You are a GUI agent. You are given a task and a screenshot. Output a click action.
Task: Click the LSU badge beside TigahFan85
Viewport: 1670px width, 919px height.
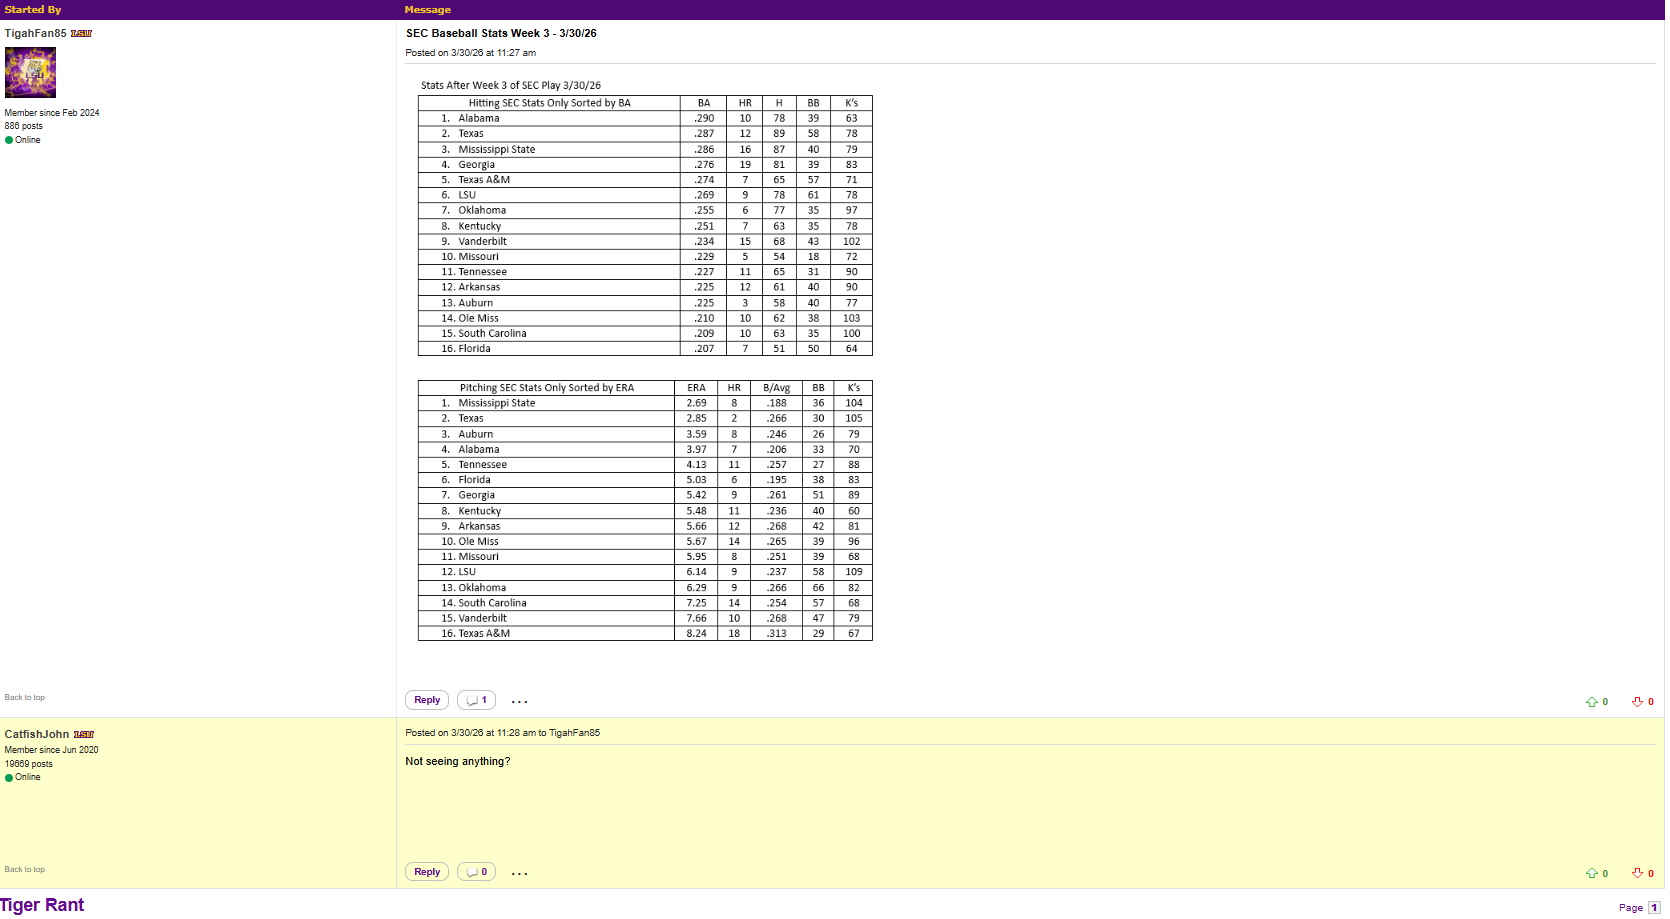point(81,34)
